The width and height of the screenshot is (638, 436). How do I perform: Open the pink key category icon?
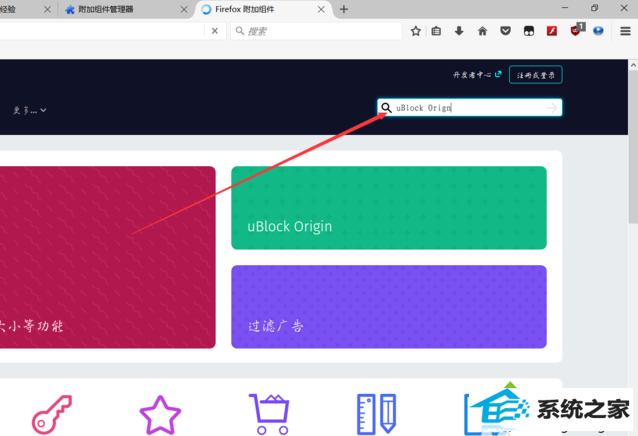click(52, 415)
